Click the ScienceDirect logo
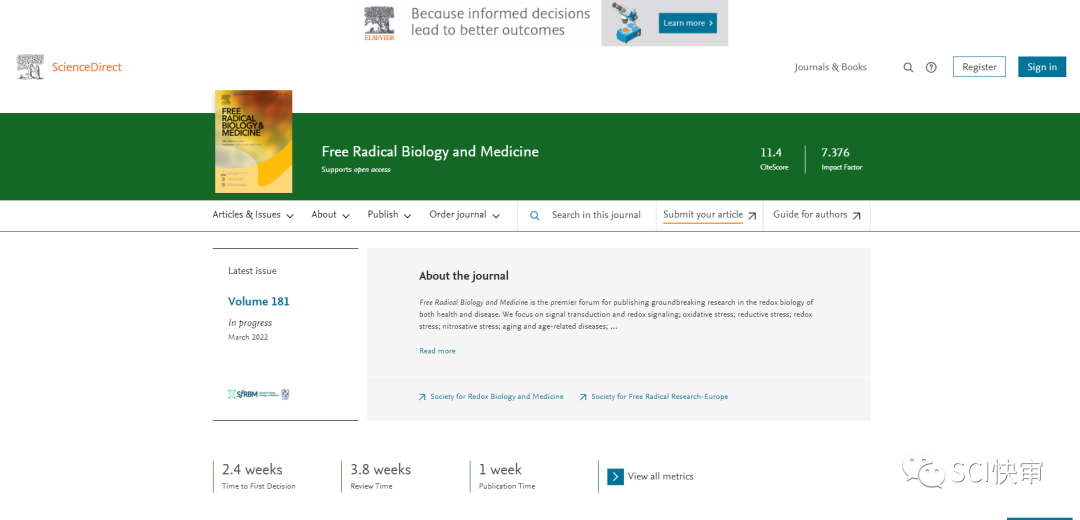The image size is (1080, 520). pos(69,67)
